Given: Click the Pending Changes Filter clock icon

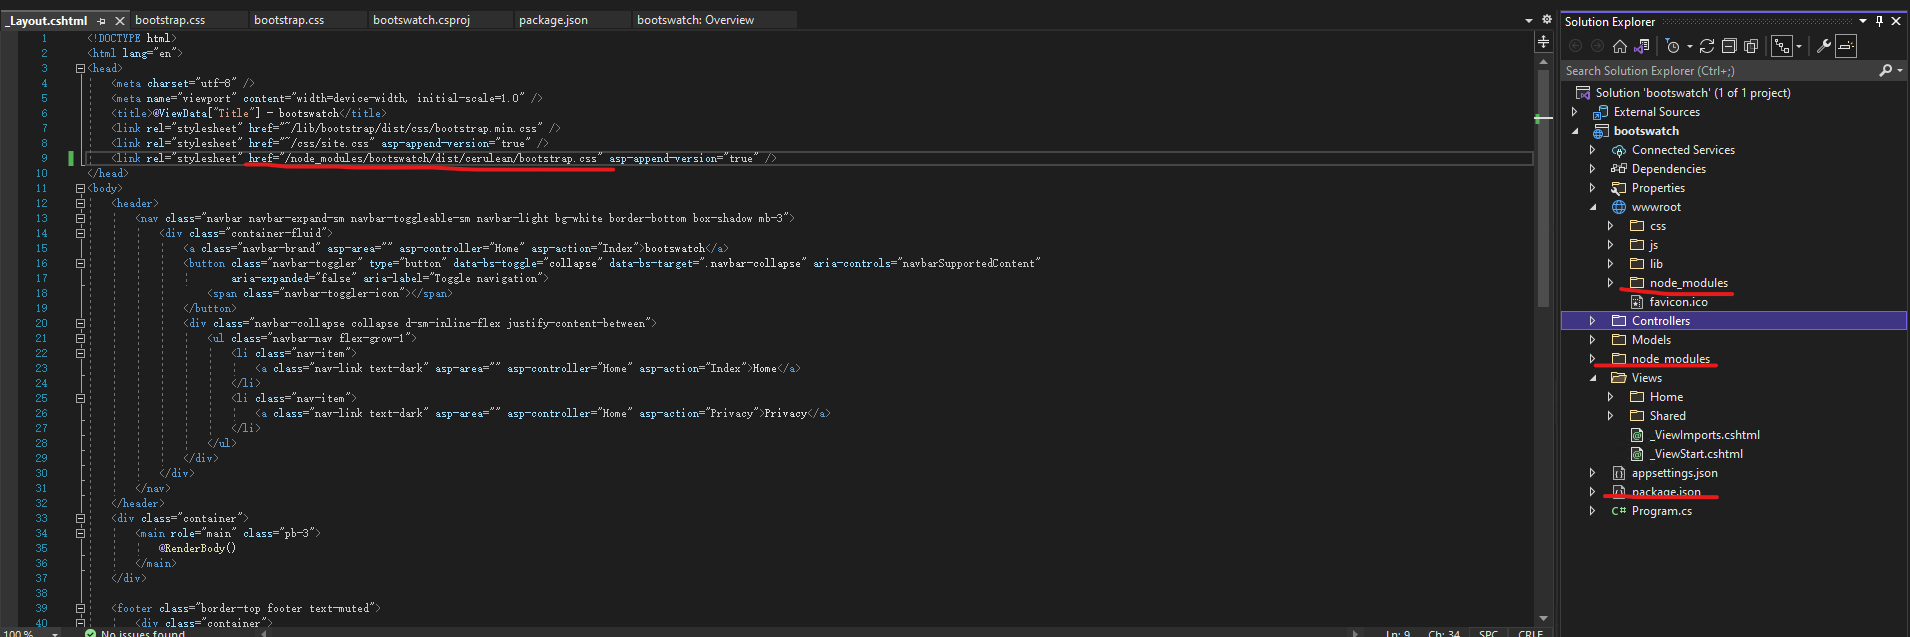Looking at the screenshot, I should point(1672,46).
